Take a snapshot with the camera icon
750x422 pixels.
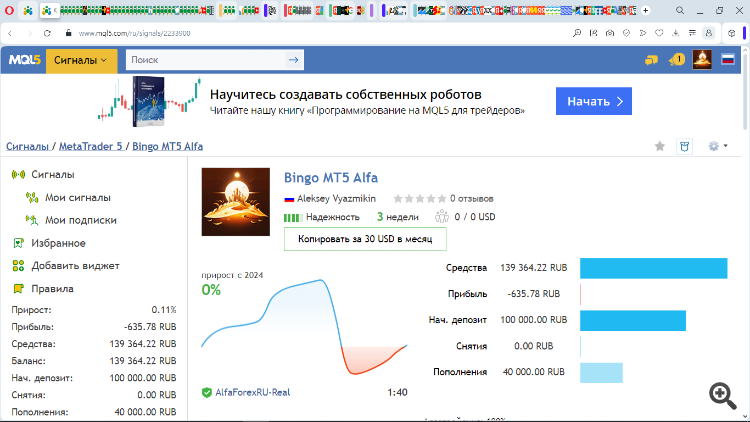point(610,33)
